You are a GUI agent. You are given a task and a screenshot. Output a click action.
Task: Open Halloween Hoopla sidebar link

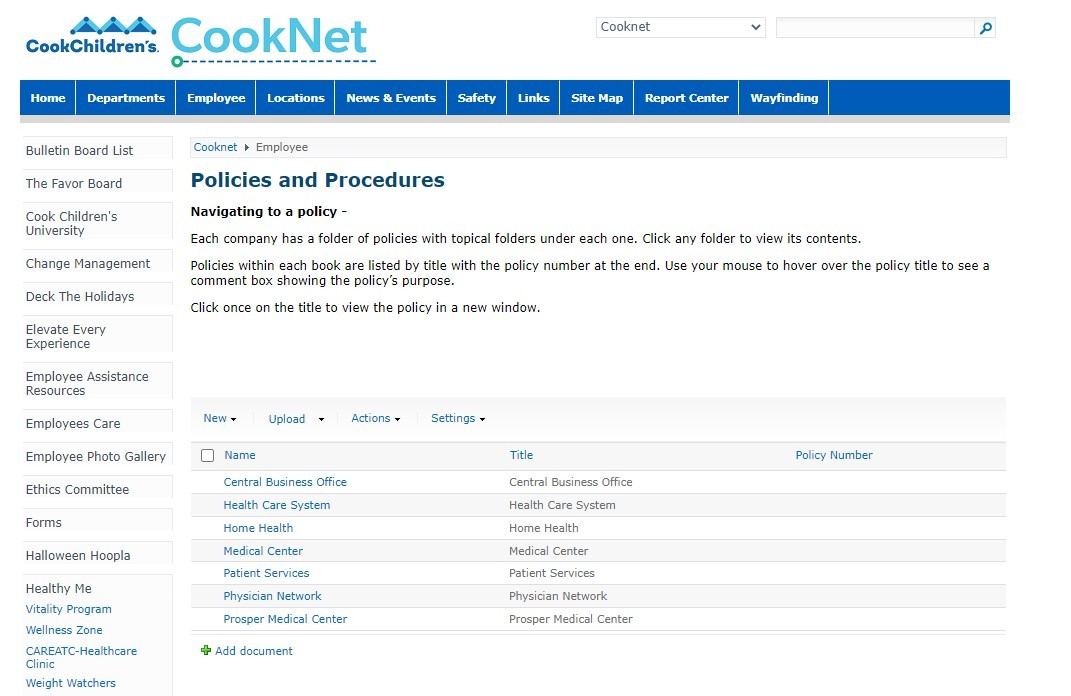pos(78,556)
